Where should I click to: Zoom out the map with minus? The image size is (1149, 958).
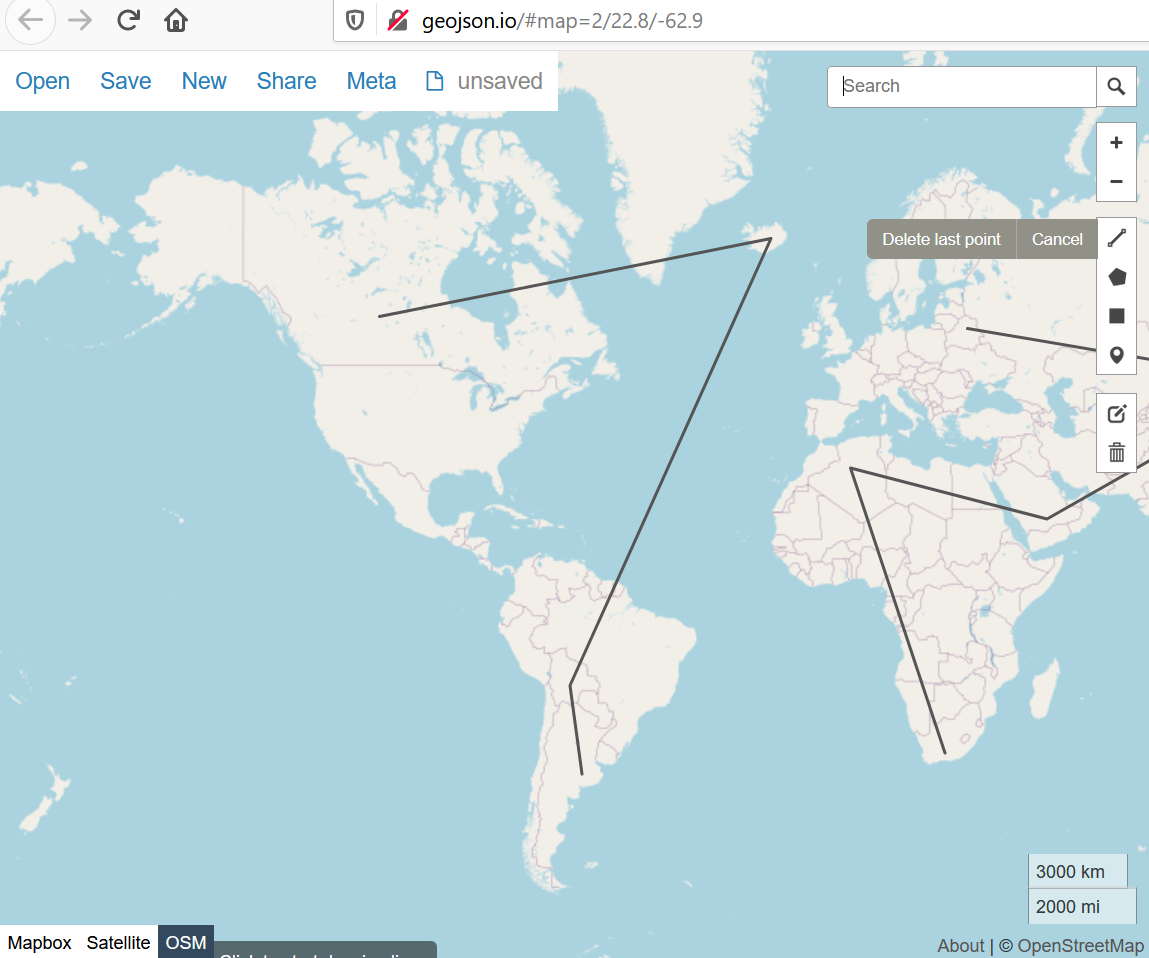point(1116,181)
